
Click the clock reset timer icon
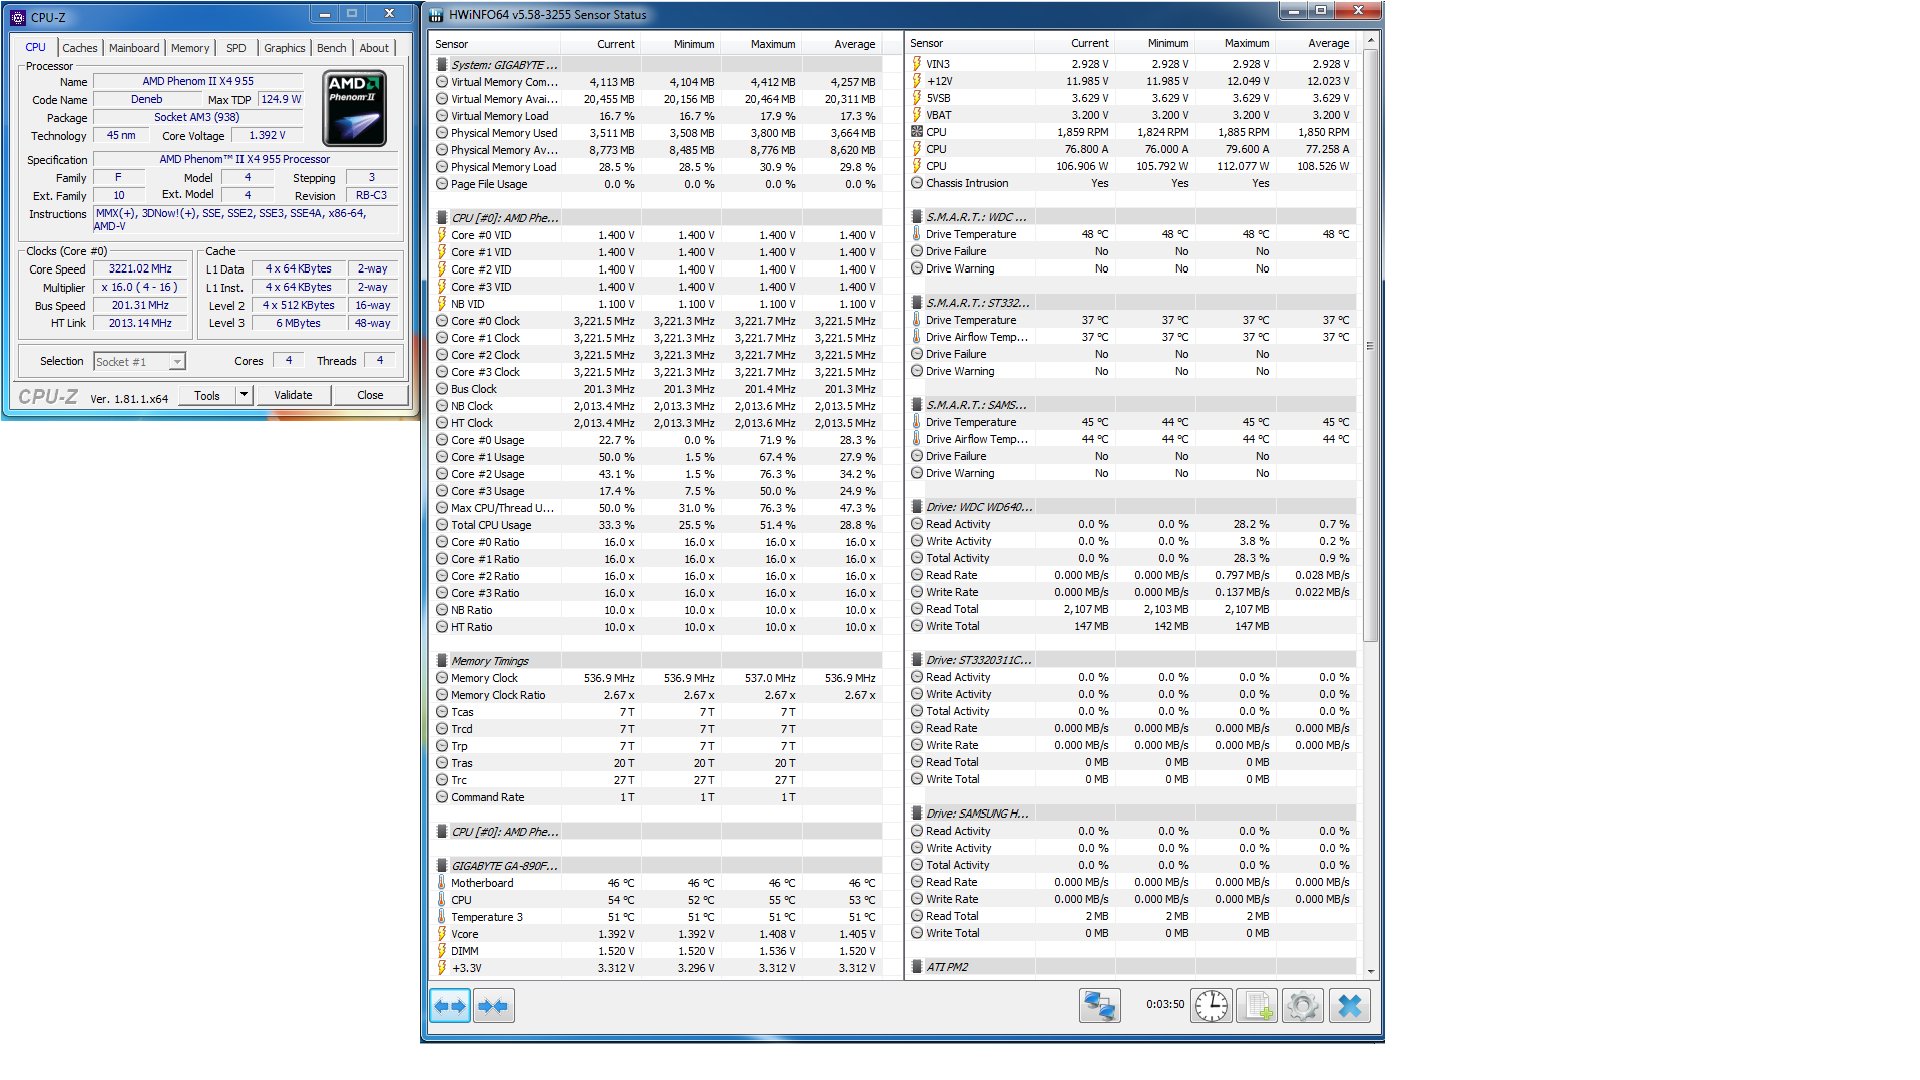point(1211,1006)
